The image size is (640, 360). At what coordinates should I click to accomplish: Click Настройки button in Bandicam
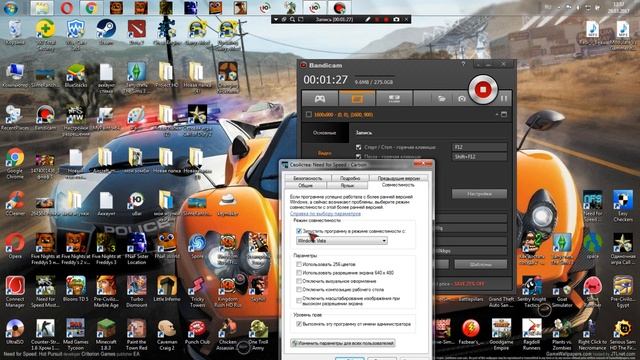click(x=480, y=194)
